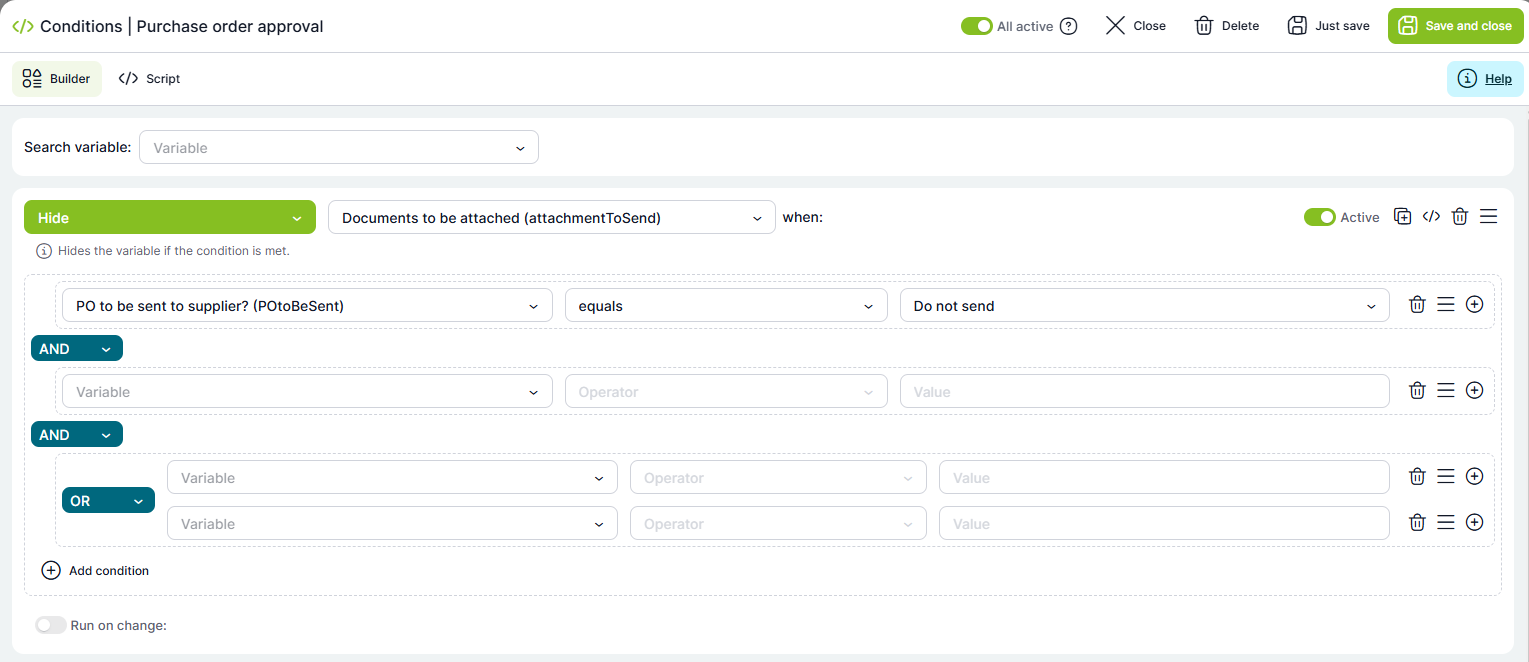Viewport: 1529px width, 662px height.
Task: Open the drag handle on the second condition row
Action: tap(1445, 391)
